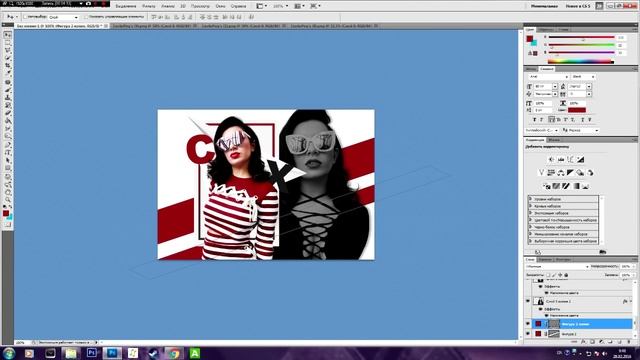Open the leading dropdown arrow
This screenshot has height=360, width=640.
tap(589, 87)
